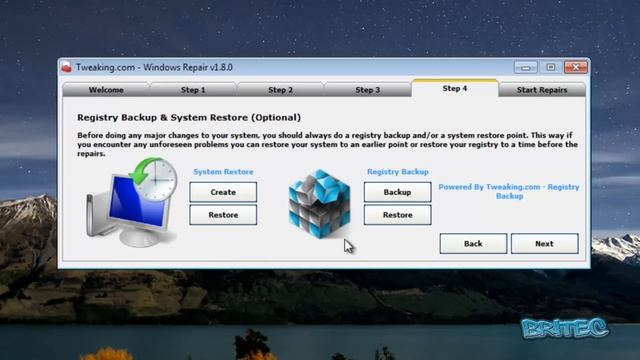The height and width of the screenshot is (360, 640).
Task: Create a system restore point
Action: point(223,192)
